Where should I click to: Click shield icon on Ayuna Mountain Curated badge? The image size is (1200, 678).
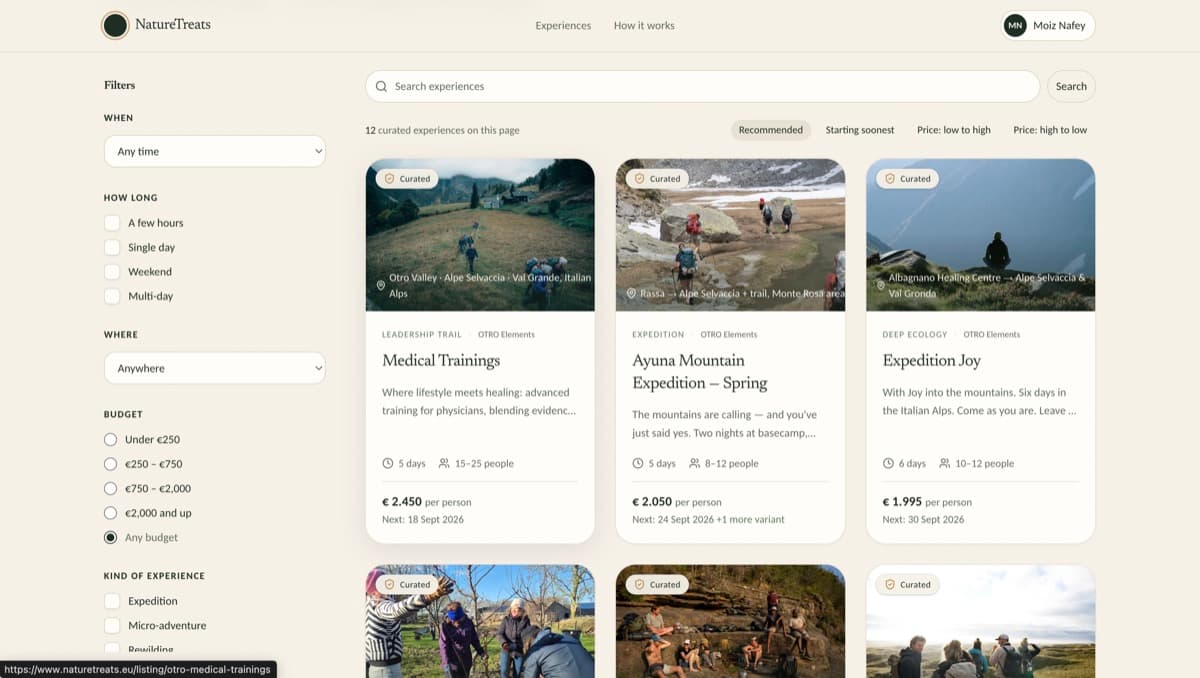(x=639, y=179)
